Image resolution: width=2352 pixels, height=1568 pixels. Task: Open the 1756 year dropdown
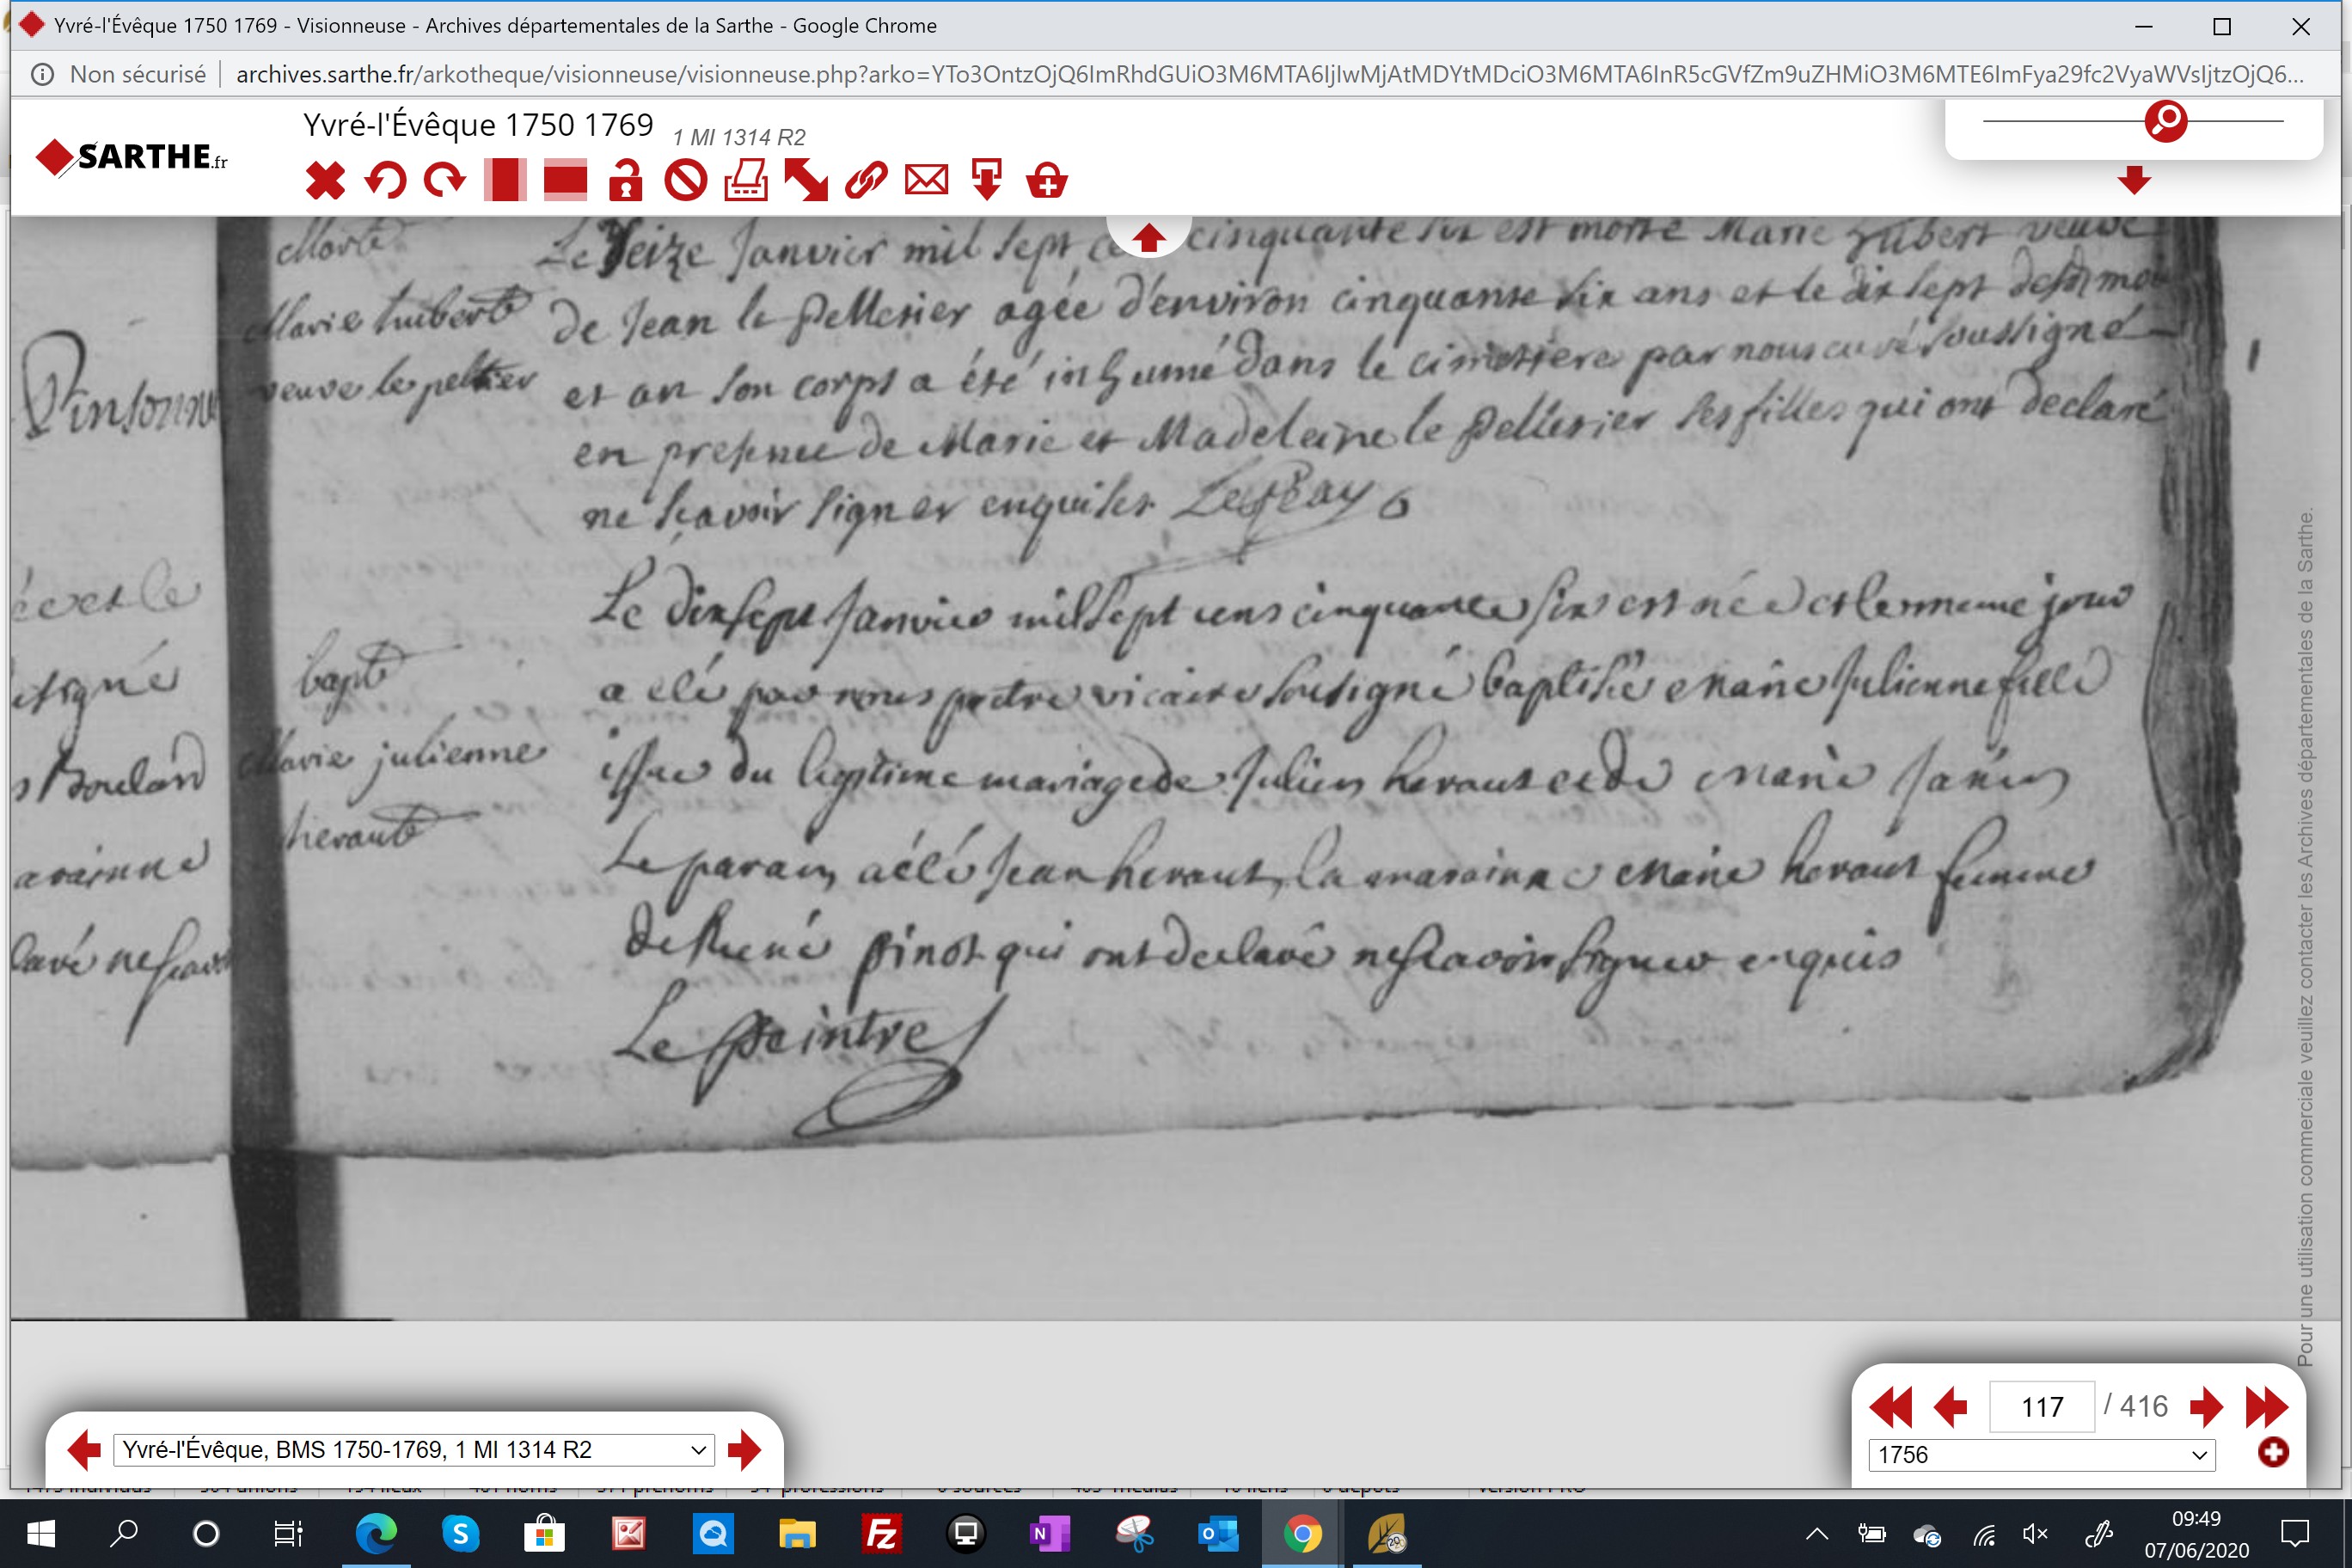[2042, 1455]
